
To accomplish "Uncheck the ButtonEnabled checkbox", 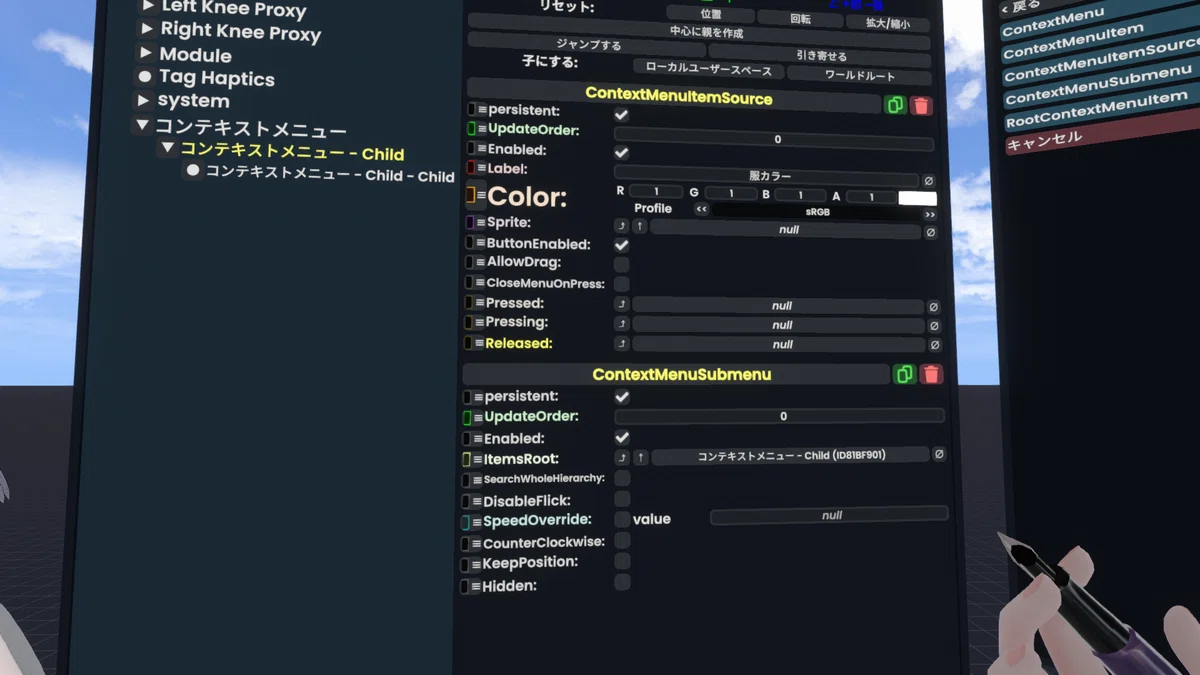I will (621, 245).
